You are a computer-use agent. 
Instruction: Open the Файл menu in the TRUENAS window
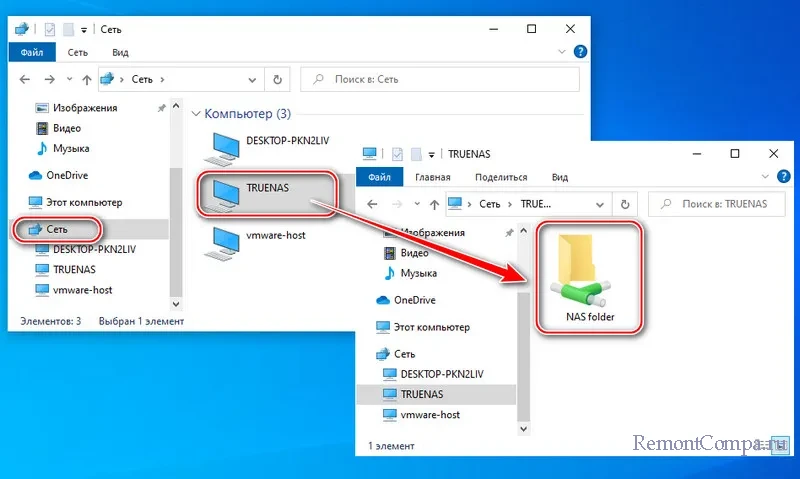(x=378, y=178)
